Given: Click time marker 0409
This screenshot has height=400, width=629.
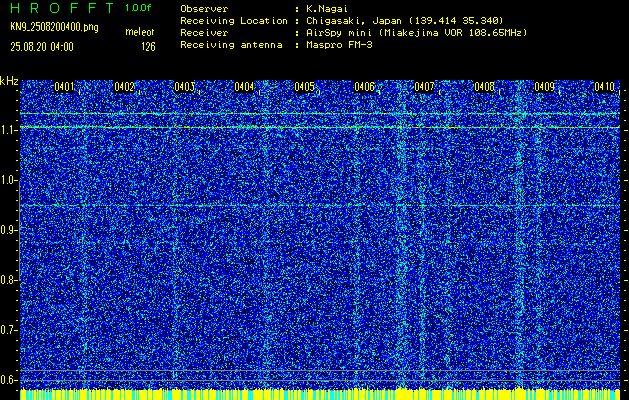Looking at the screenshot, I should coord(545,87).
